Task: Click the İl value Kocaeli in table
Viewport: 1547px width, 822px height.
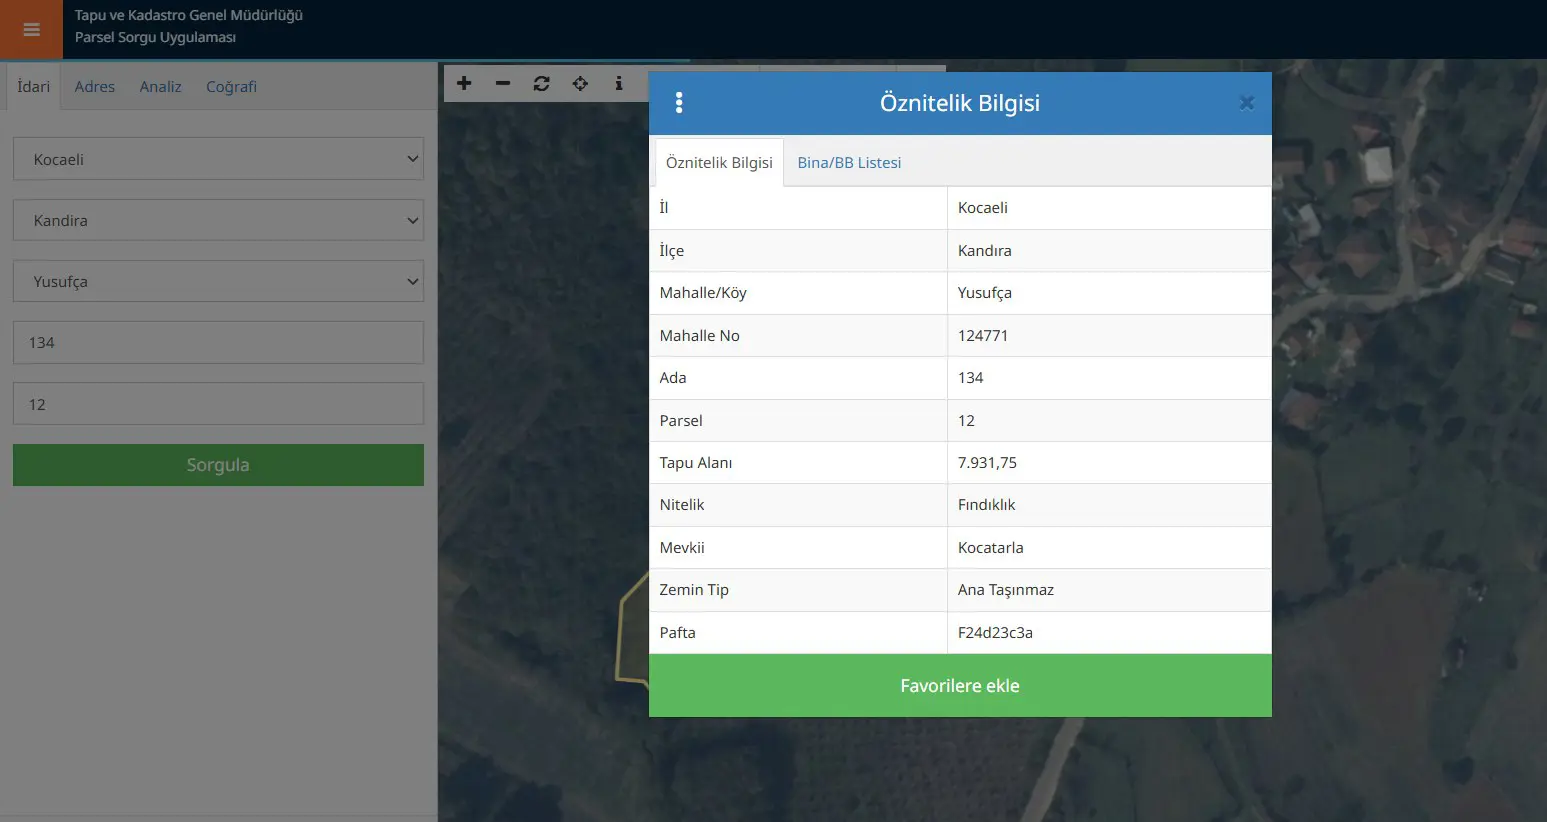Action: point(983,208)
